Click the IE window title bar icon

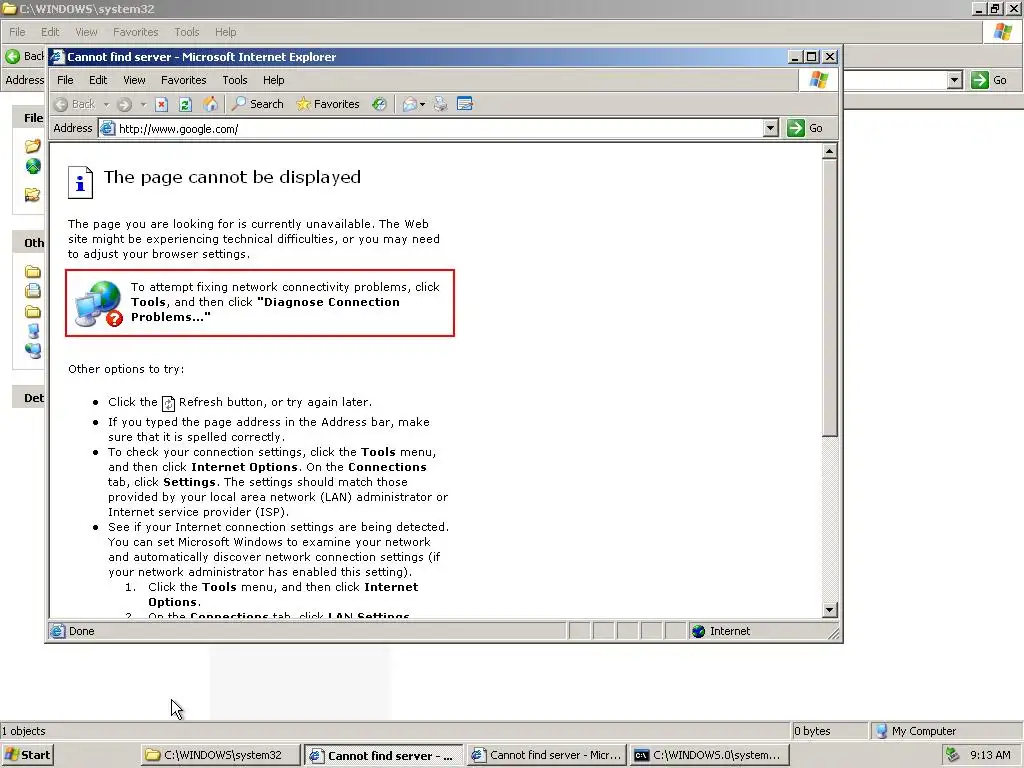[x=57, y=57]
